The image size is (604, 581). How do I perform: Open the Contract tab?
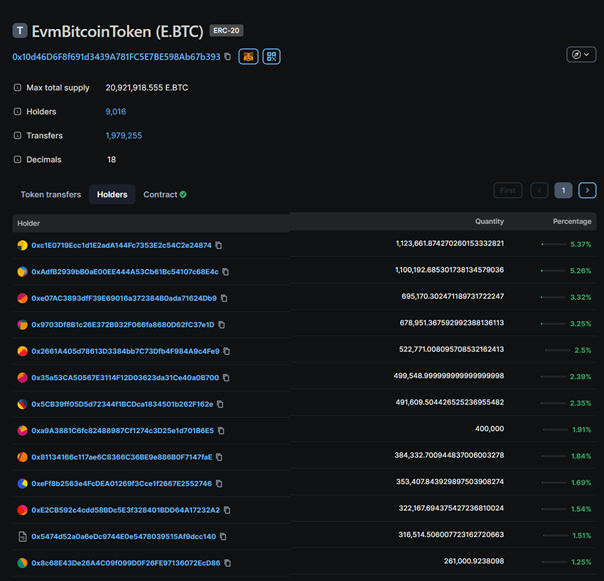click(164, 195)
